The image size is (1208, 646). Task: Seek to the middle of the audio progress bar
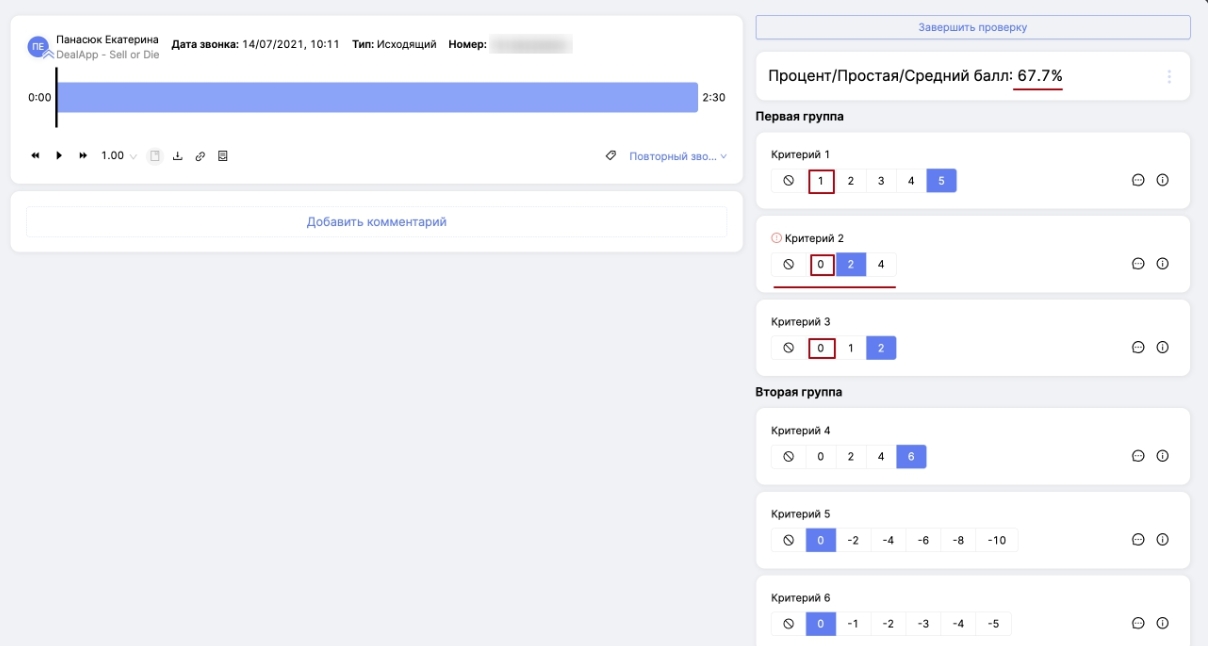click(377, 98)
